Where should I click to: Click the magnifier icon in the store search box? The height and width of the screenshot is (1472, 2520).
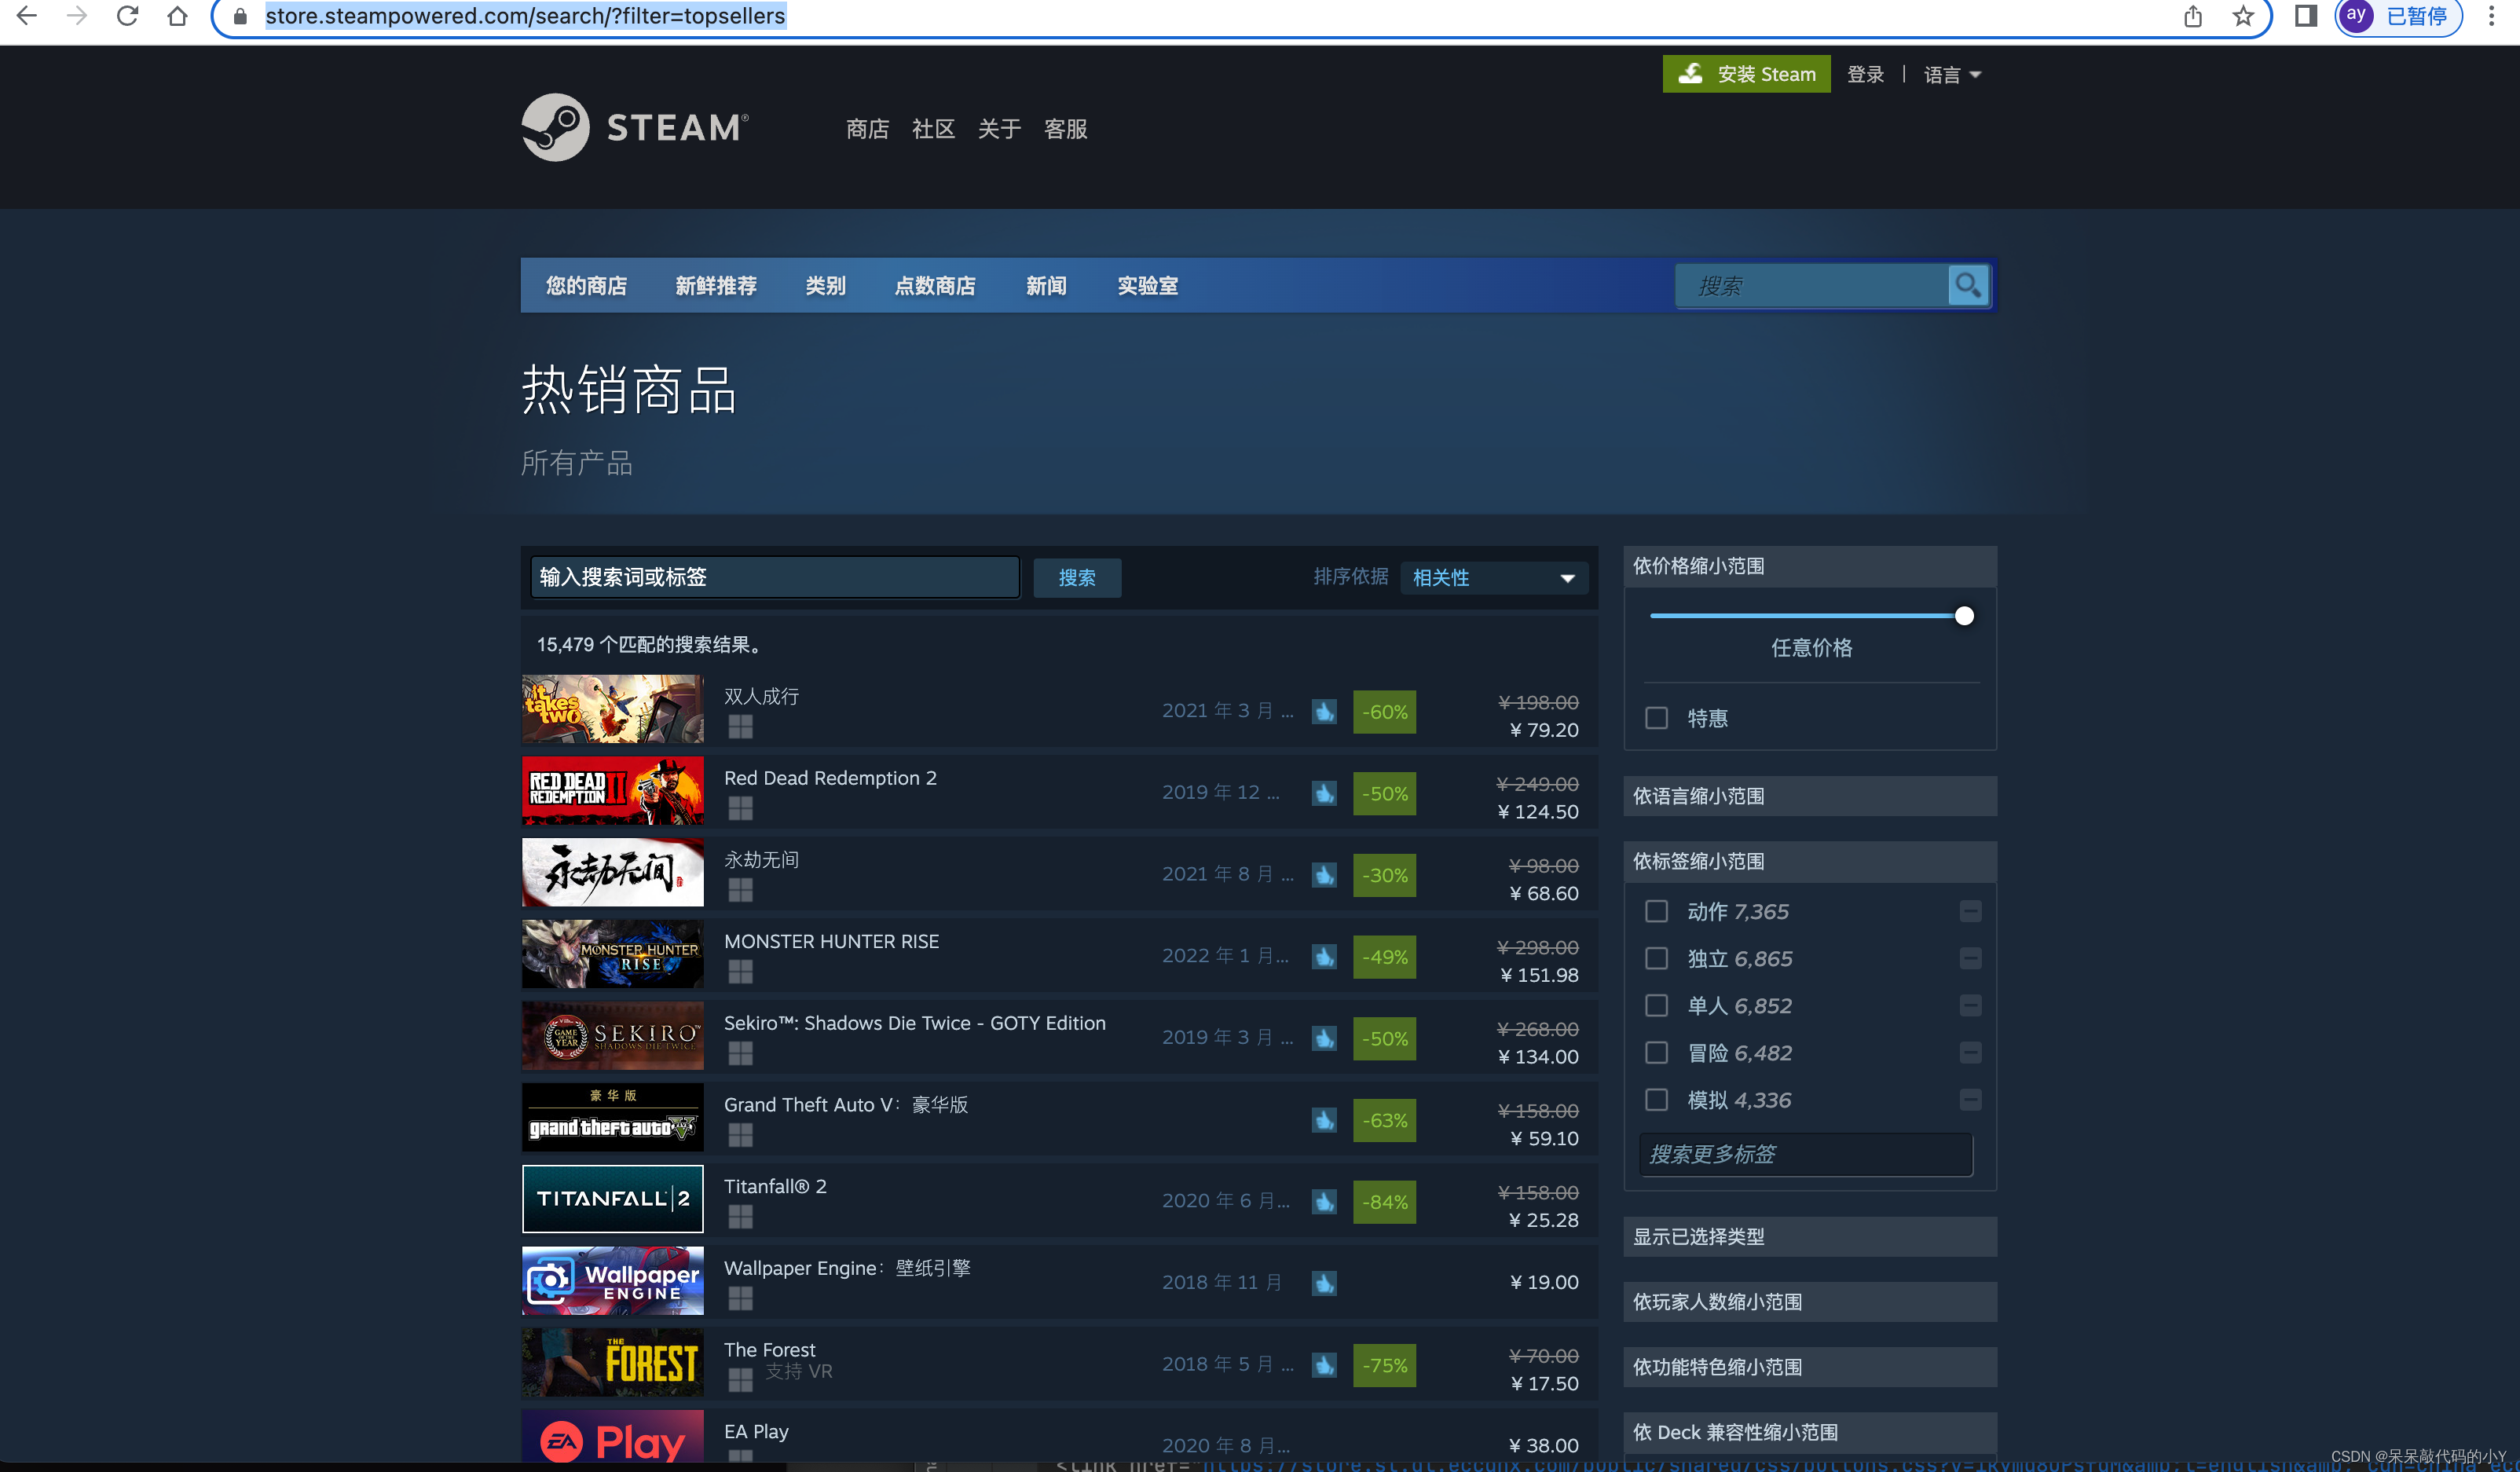click(x=1967, y=286)
